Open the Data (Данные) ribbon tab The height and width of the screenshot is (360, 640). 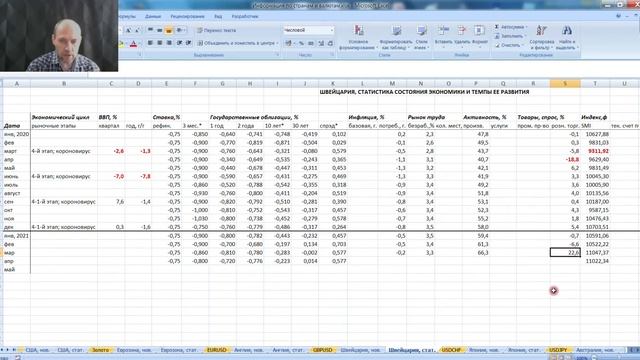[x=153, y=16]
